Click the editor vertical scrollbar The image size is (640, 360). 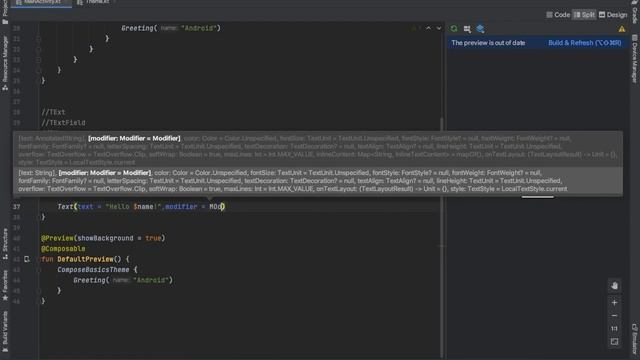click(441, 237)
